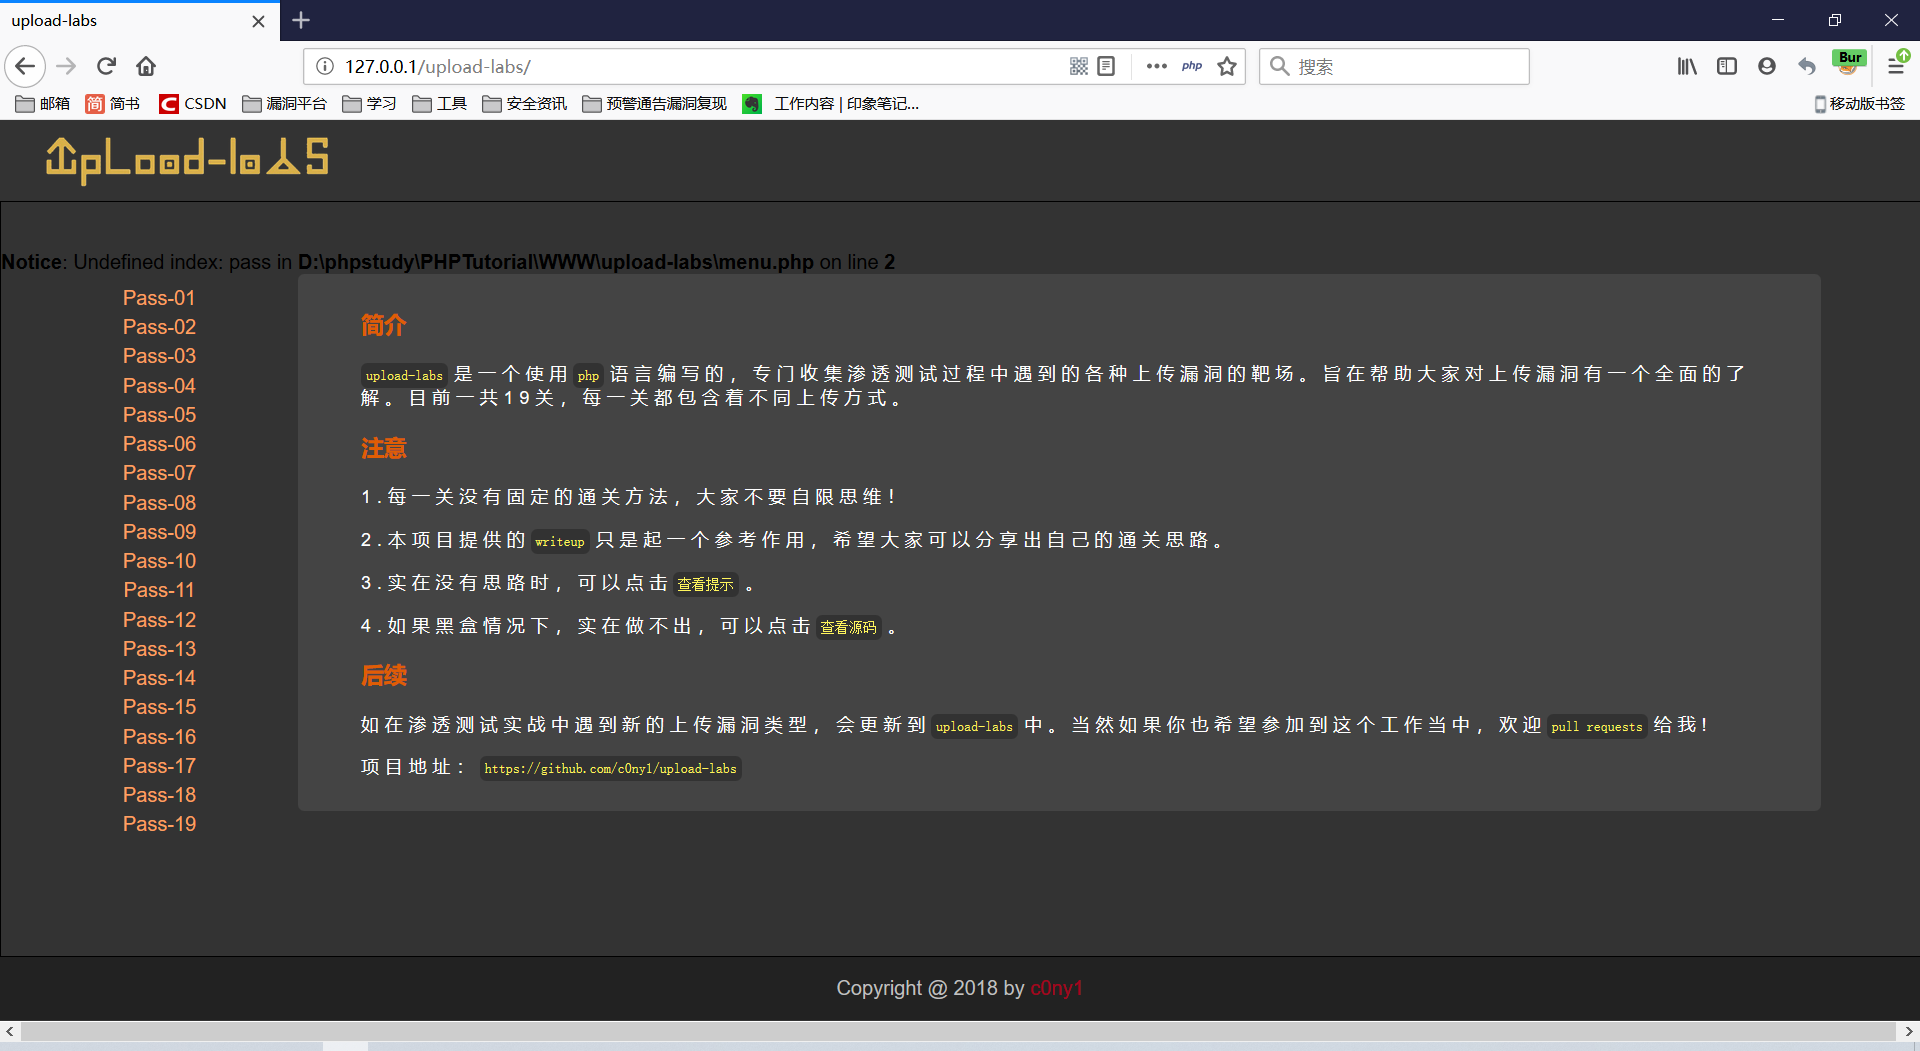Click the c0ny1 author link in footer
Viewport: 1920px width, 1051px height.
click(1057, 988)
